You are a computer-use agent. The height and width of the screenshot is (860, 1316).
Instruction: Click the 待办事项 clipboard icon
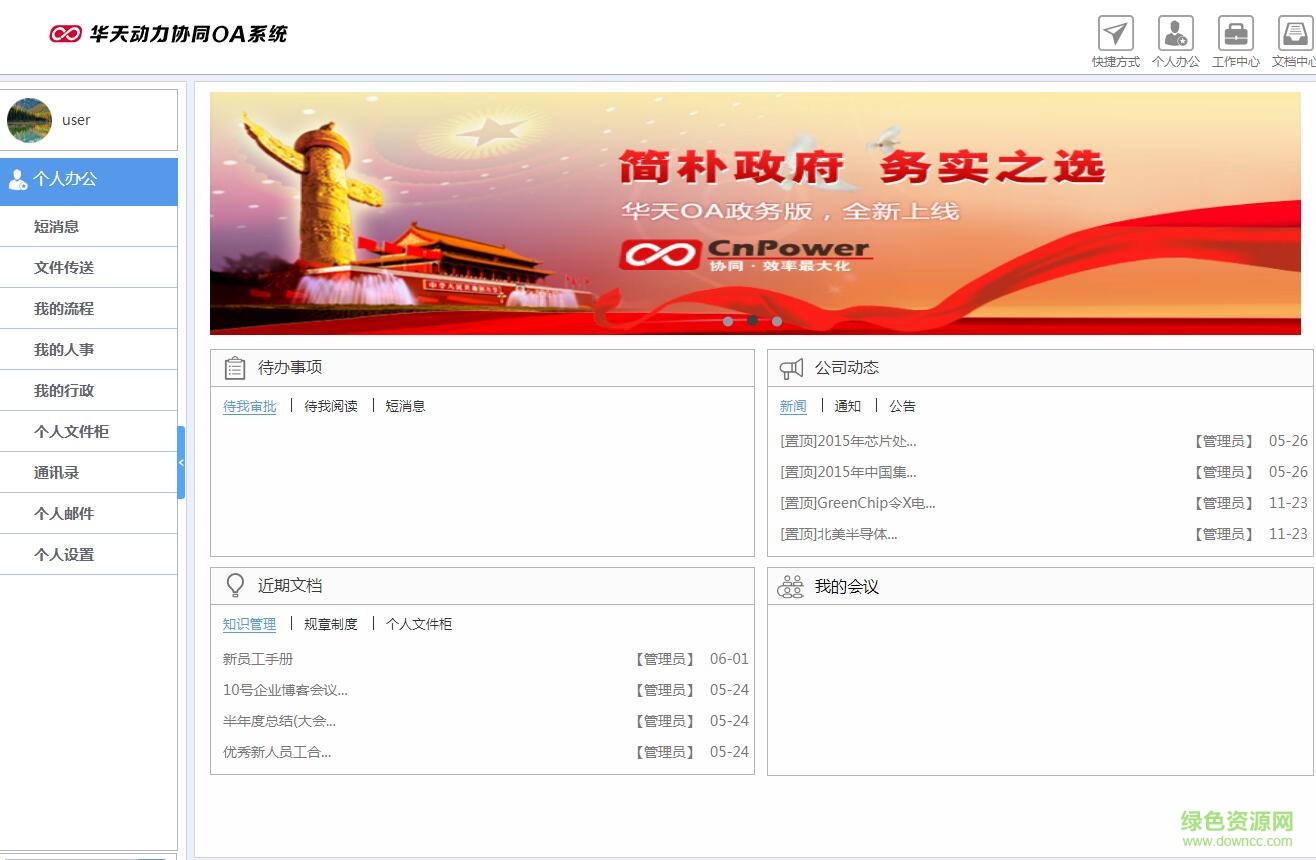235,368
